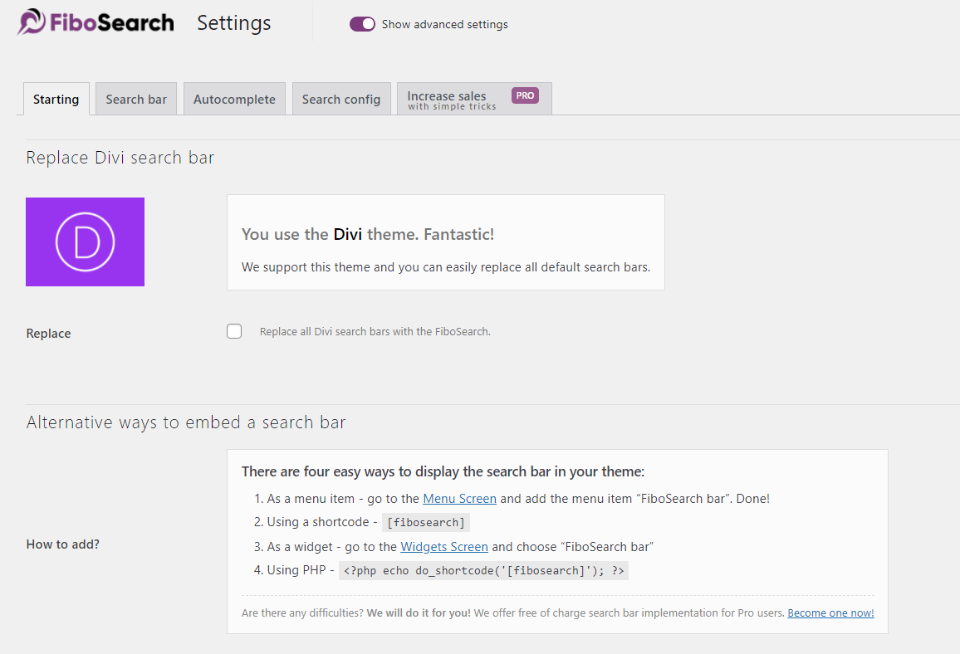
Task: Click the Replace Divi search bar section heading
Action: click(119, 157)
